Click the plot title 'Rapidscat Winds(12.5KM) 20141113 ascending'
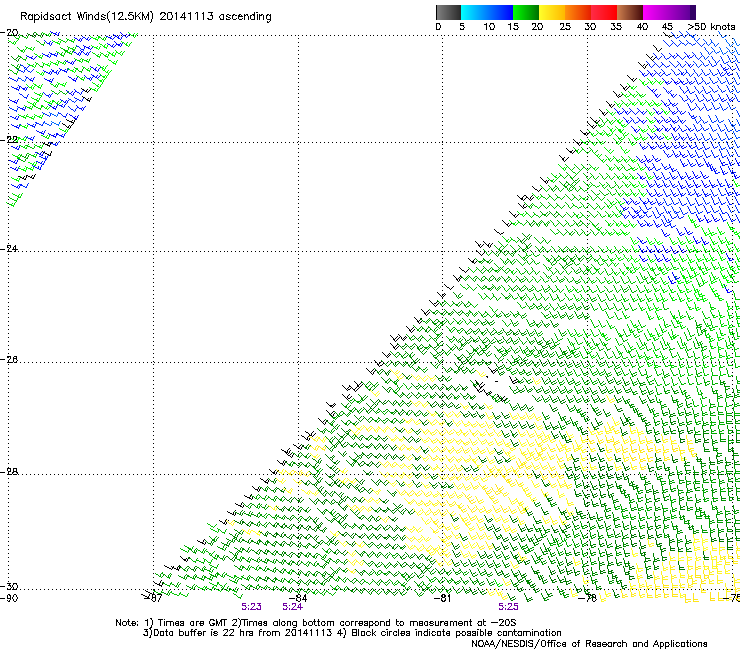The width and height of the screenshot is (740, 650). (146, 17)
